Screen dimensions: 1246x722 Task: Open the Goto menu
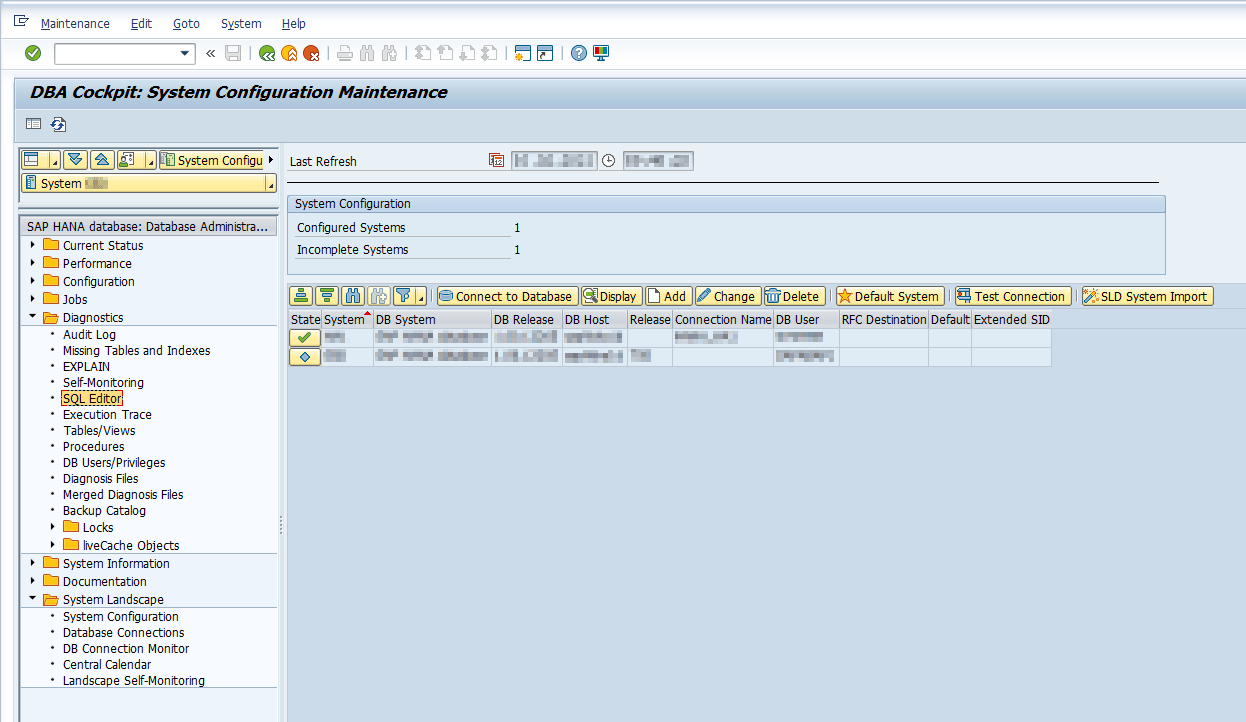point(186,23)
